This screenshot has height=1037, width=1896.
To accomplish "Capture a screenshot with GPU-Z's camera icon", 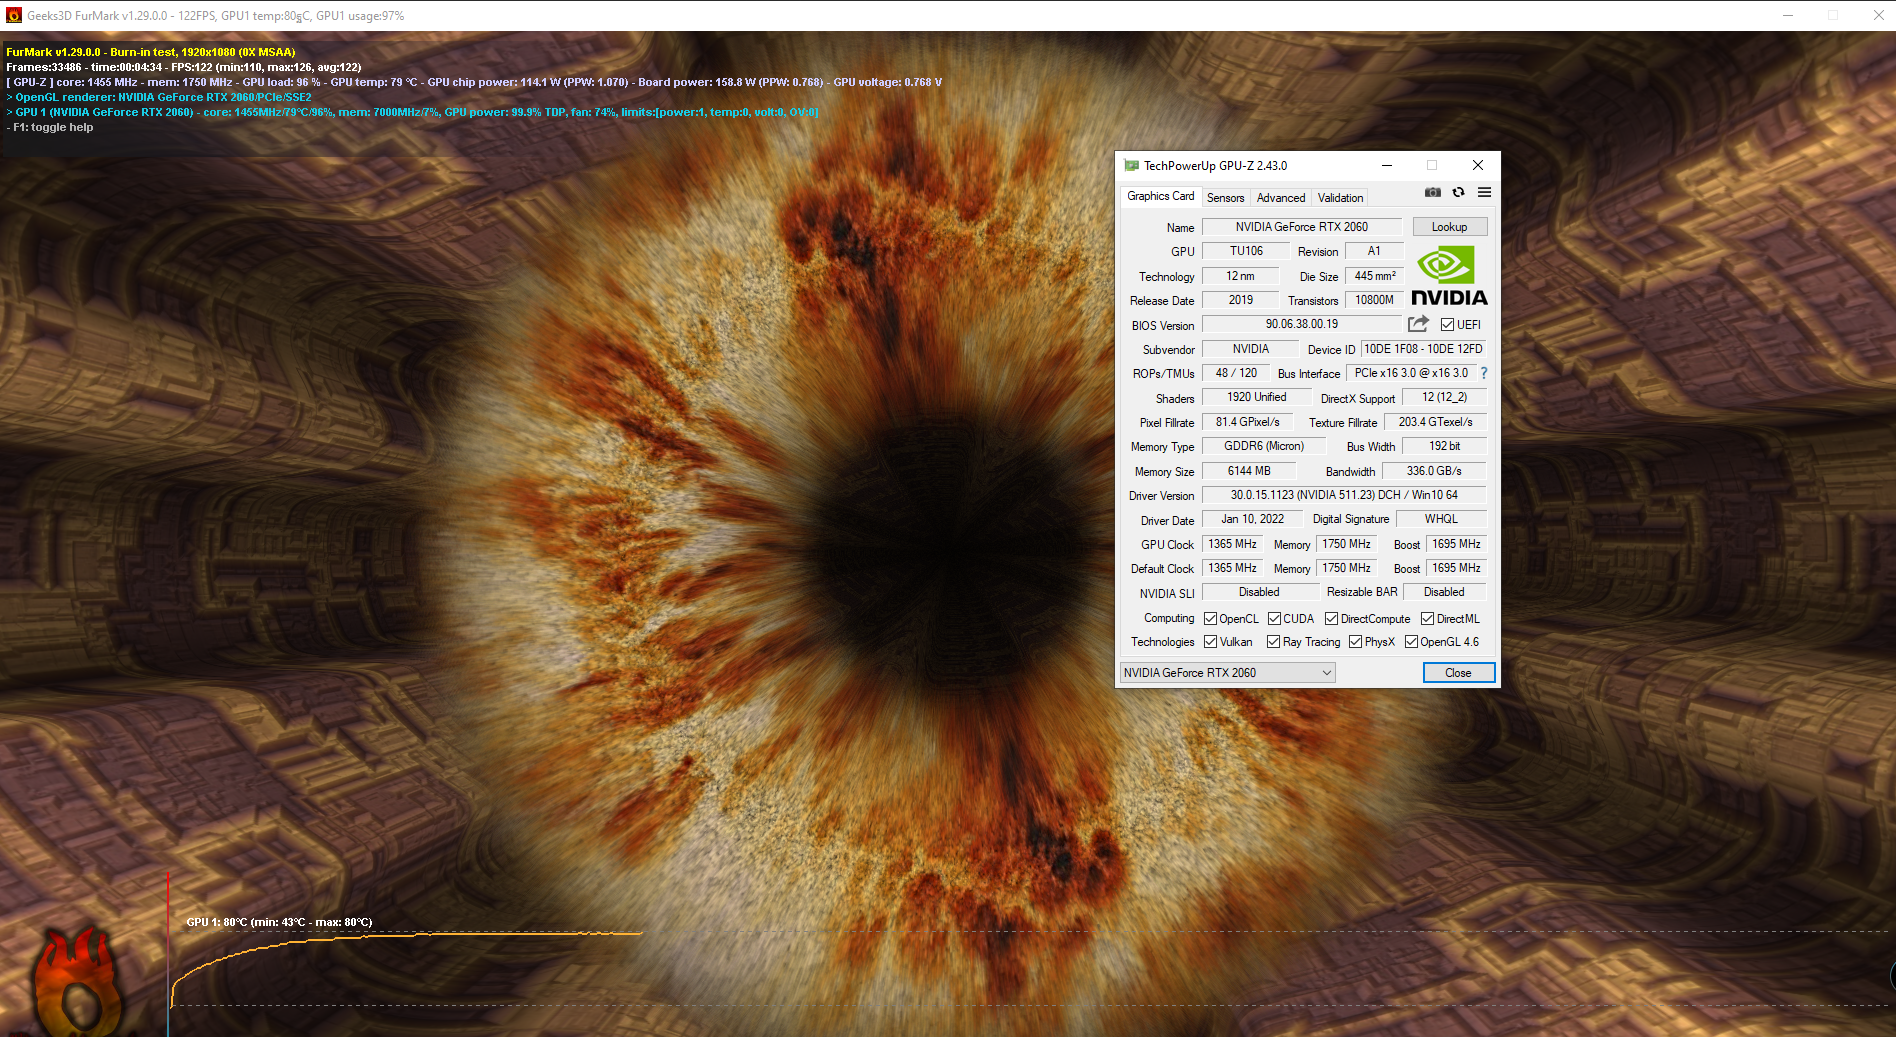I will click(1433, 192).
